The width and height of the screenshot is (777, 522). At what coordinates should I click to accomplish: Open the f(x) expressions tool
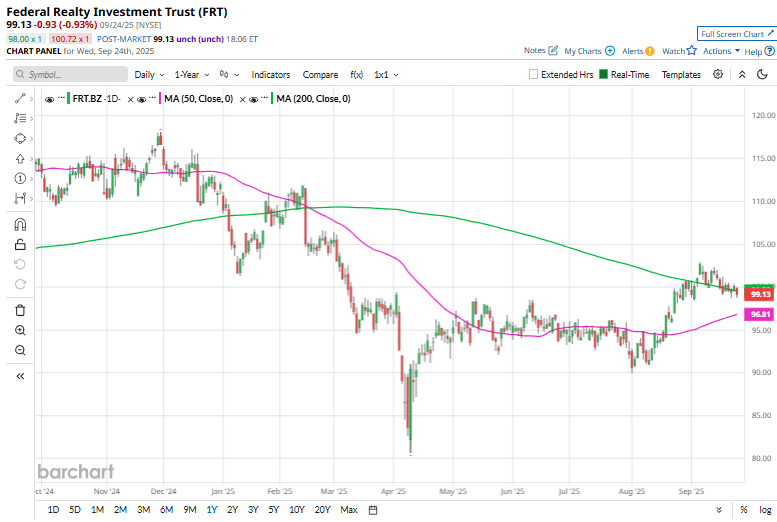pyautogui.click(x=356, y=74)
